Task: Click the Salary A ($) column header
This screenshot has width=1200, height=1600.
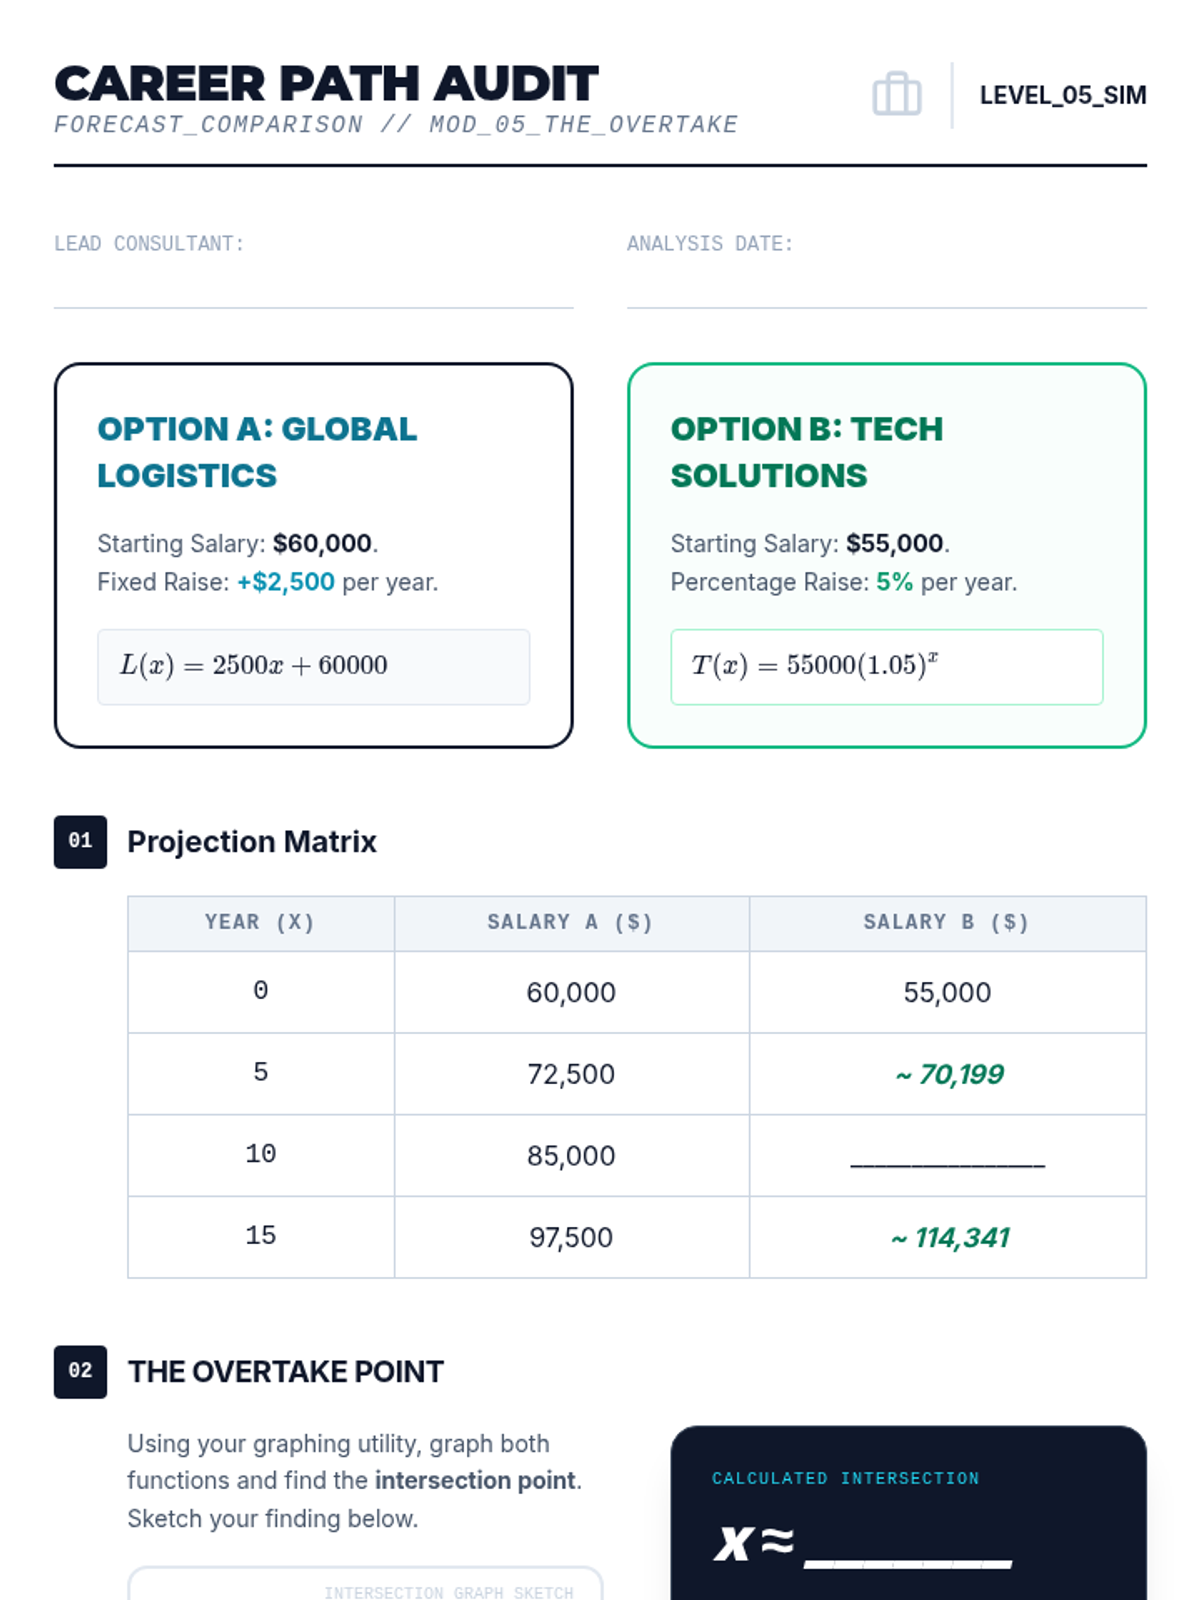Action: [570, 923]
